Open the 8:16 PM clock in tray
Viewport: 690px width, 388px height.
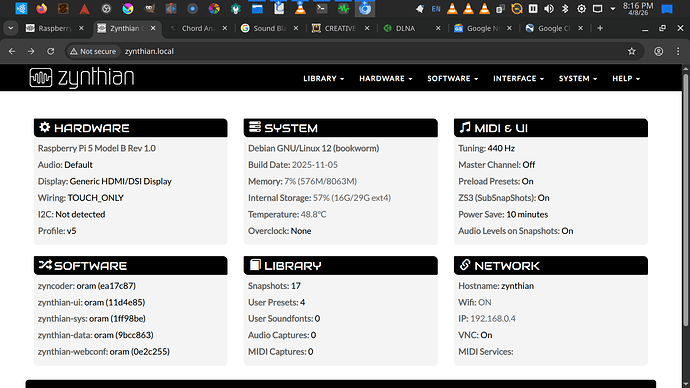pyautogui.click(x=638, y=8)
